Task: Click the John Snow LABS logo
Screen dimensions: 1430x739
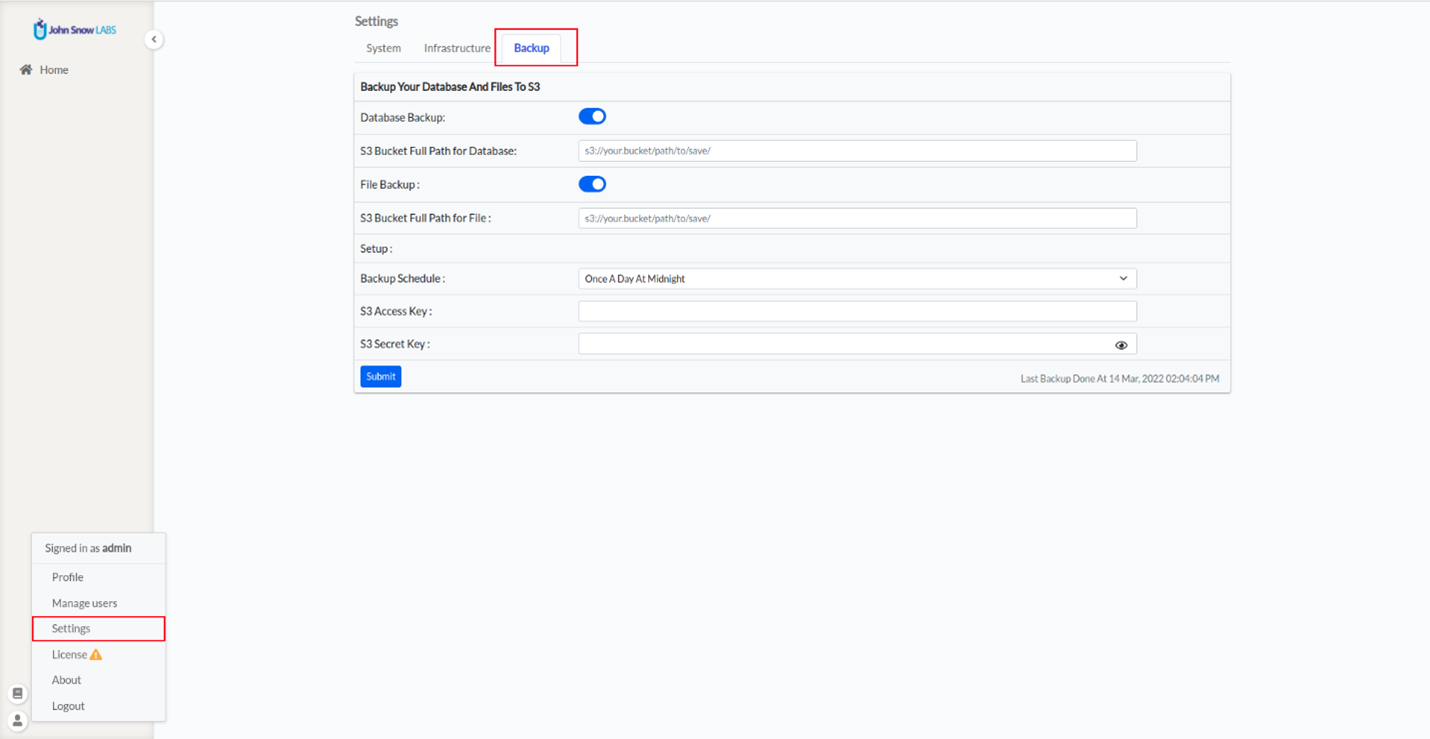Action: 75,30
